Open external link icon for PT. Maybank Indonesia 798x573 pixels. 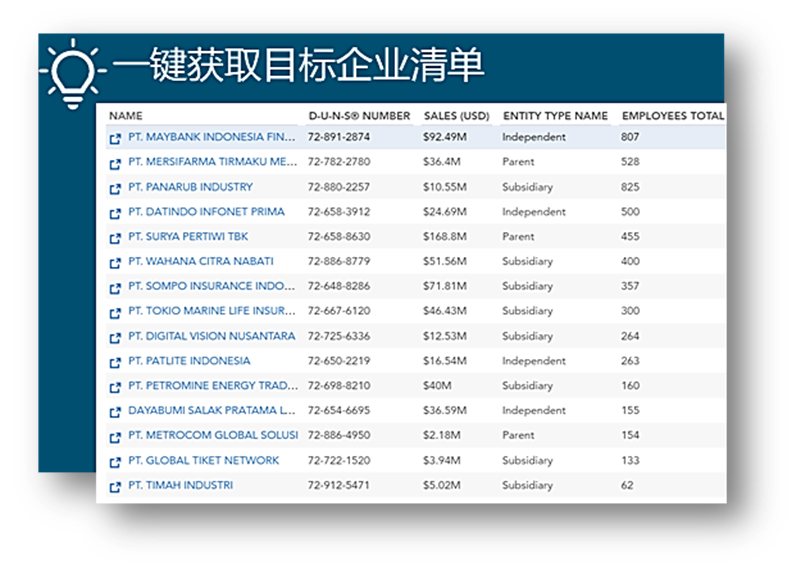click(x=115, y=138)
